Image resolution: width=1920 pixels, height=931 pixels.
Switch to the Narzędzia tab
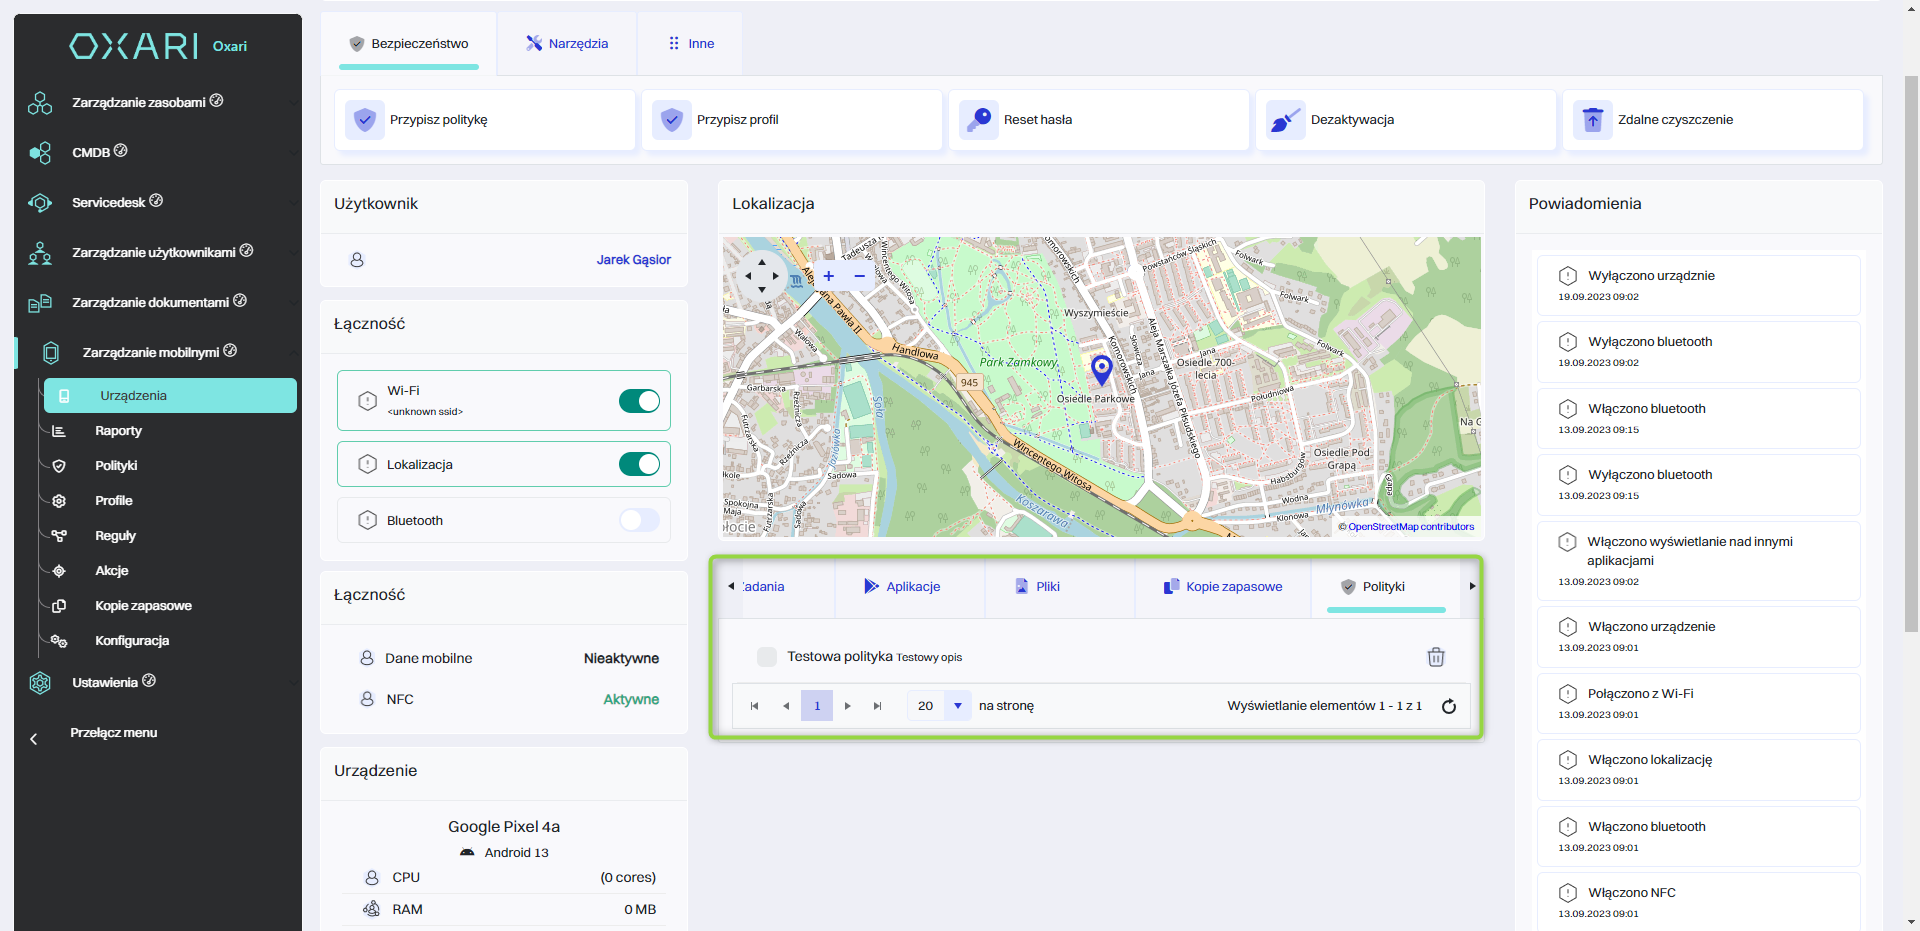coord(567,44)
